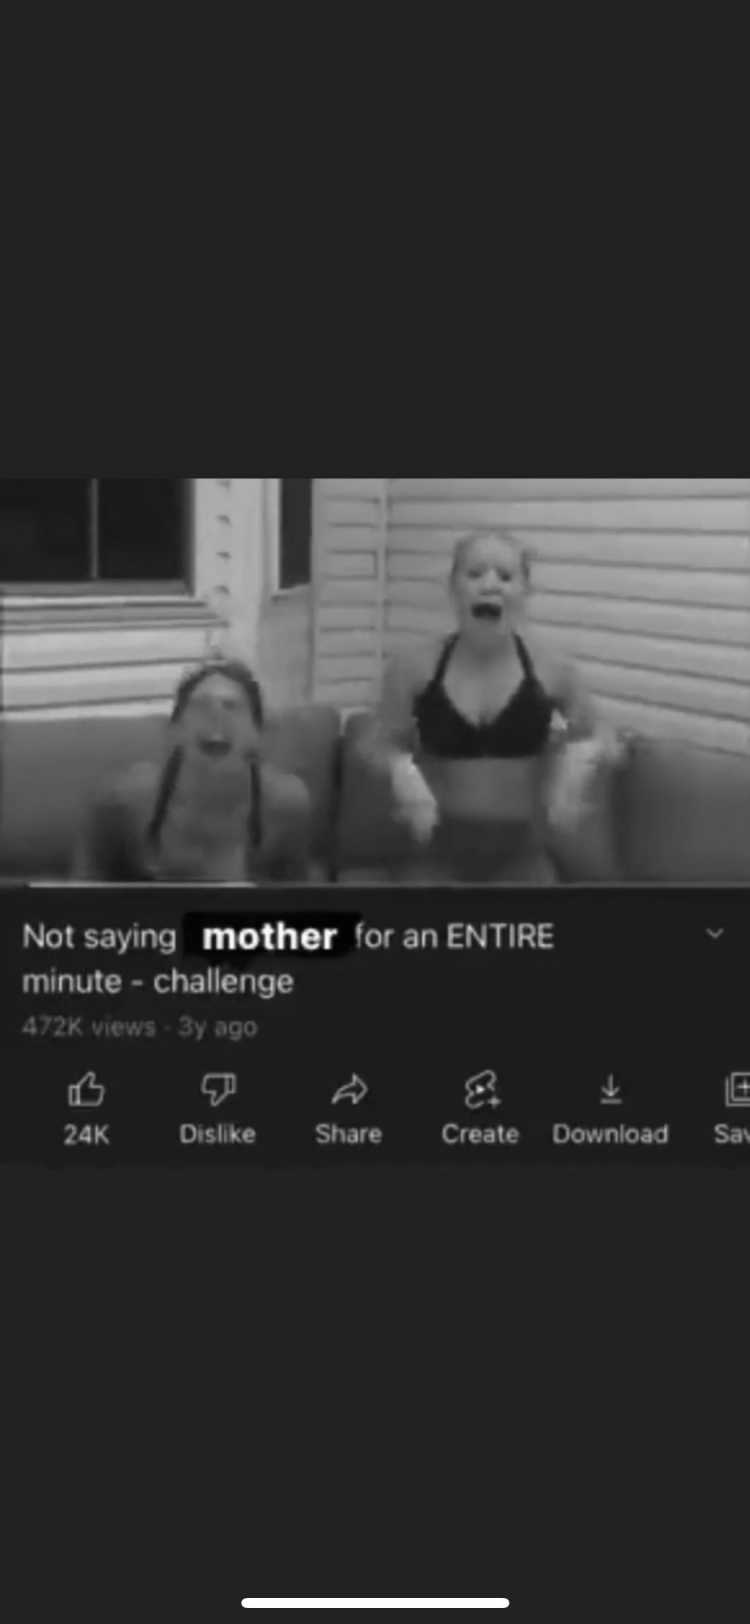Viewport: 750px width, 1624px height.
Task: Tap the thumbs-up like icon
Action: 86,1089
